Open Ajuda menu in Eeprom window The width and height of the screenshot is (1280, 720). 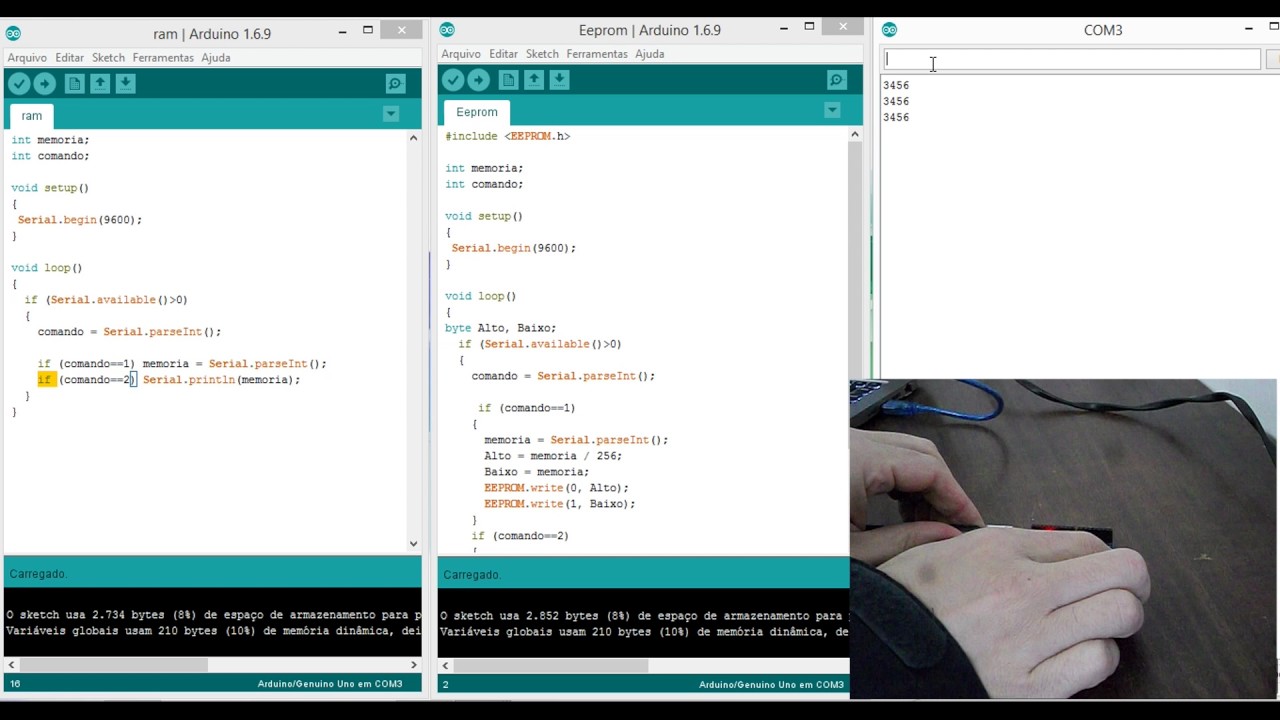coord(650,54)
